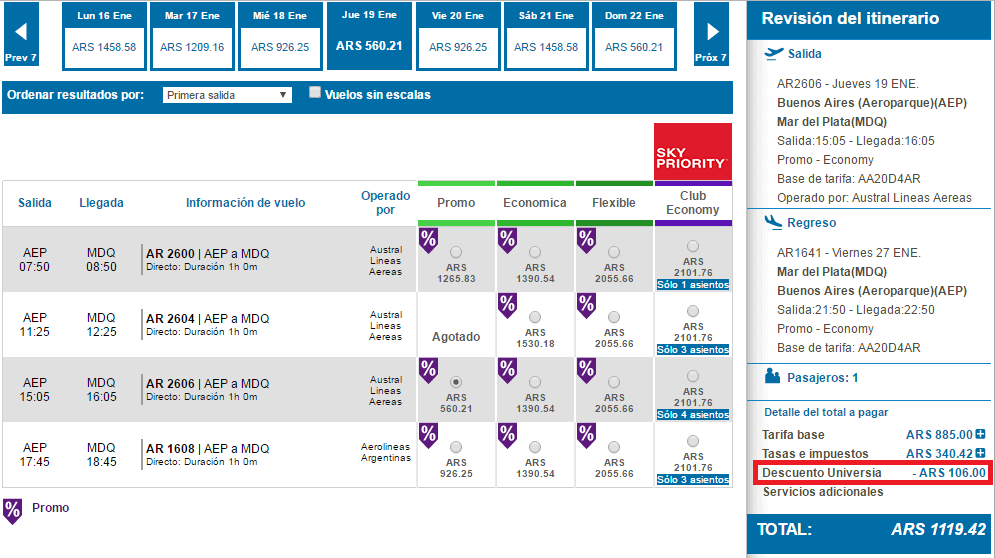Open Detalle del total a pagar
Image resolution: width=995 pixels, height=558 pixels.
(x=826, y=413)
